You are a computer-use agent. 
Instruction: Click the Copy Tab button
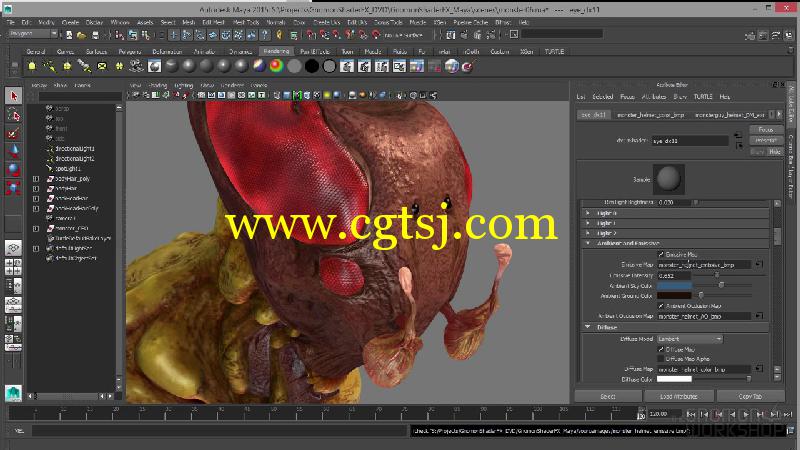point(750,396)
